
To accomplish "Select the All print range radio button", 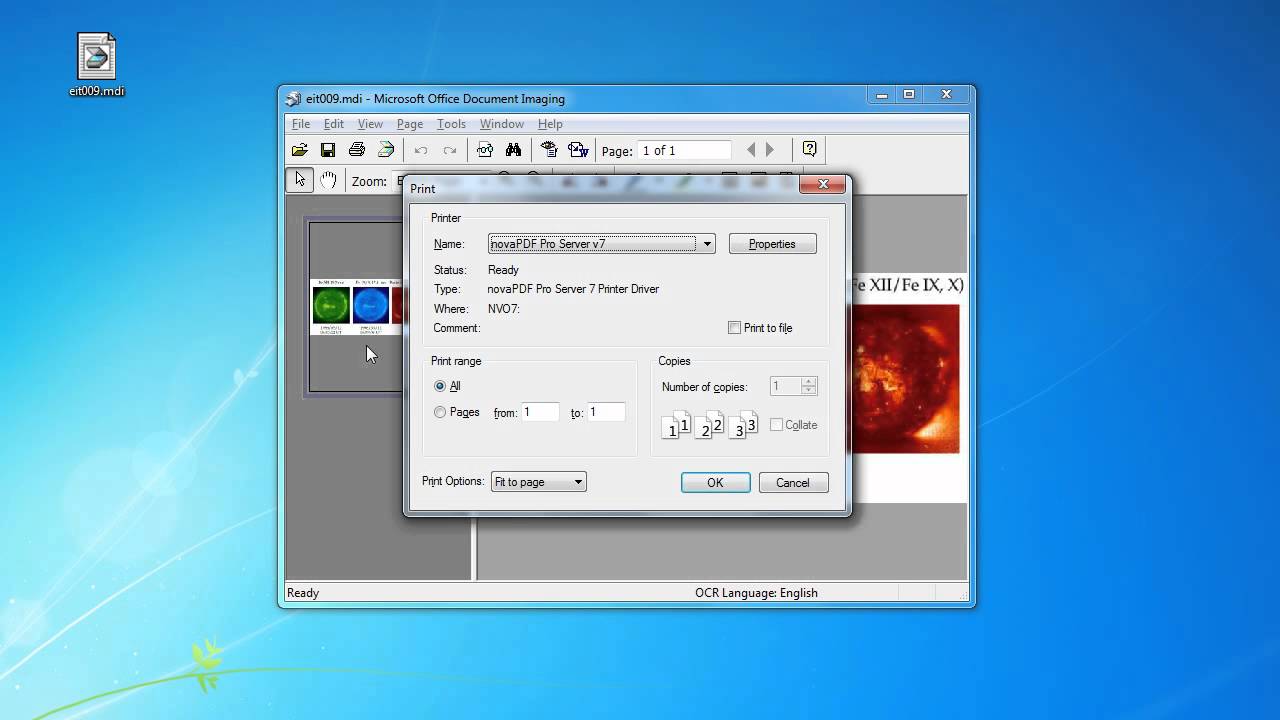I will 440,386.
